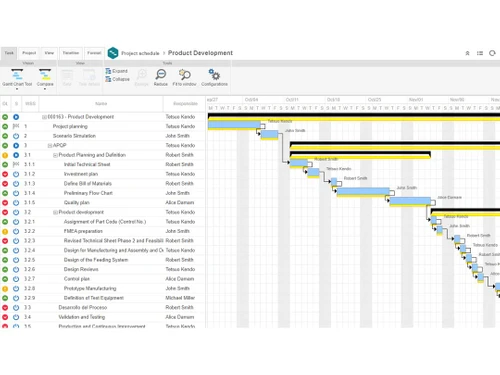Click the collapse ribbon chevron at top right
The image size is (500, 375).
(467, 53)
